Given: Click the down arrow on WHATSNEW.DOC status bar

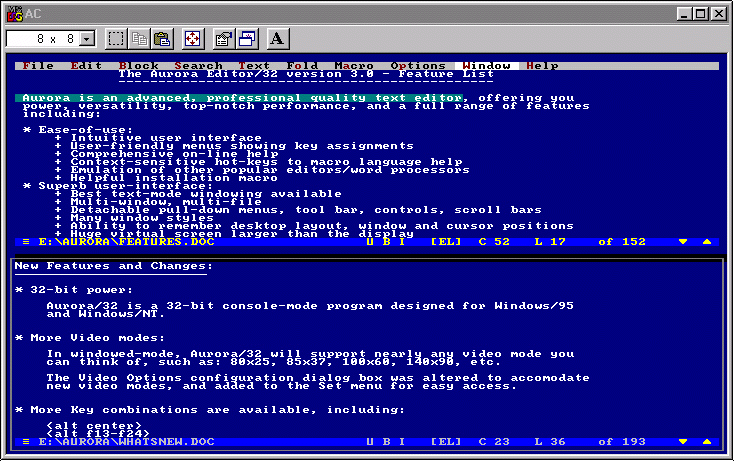Looking at the screenshot, I should tap(683, 442).
